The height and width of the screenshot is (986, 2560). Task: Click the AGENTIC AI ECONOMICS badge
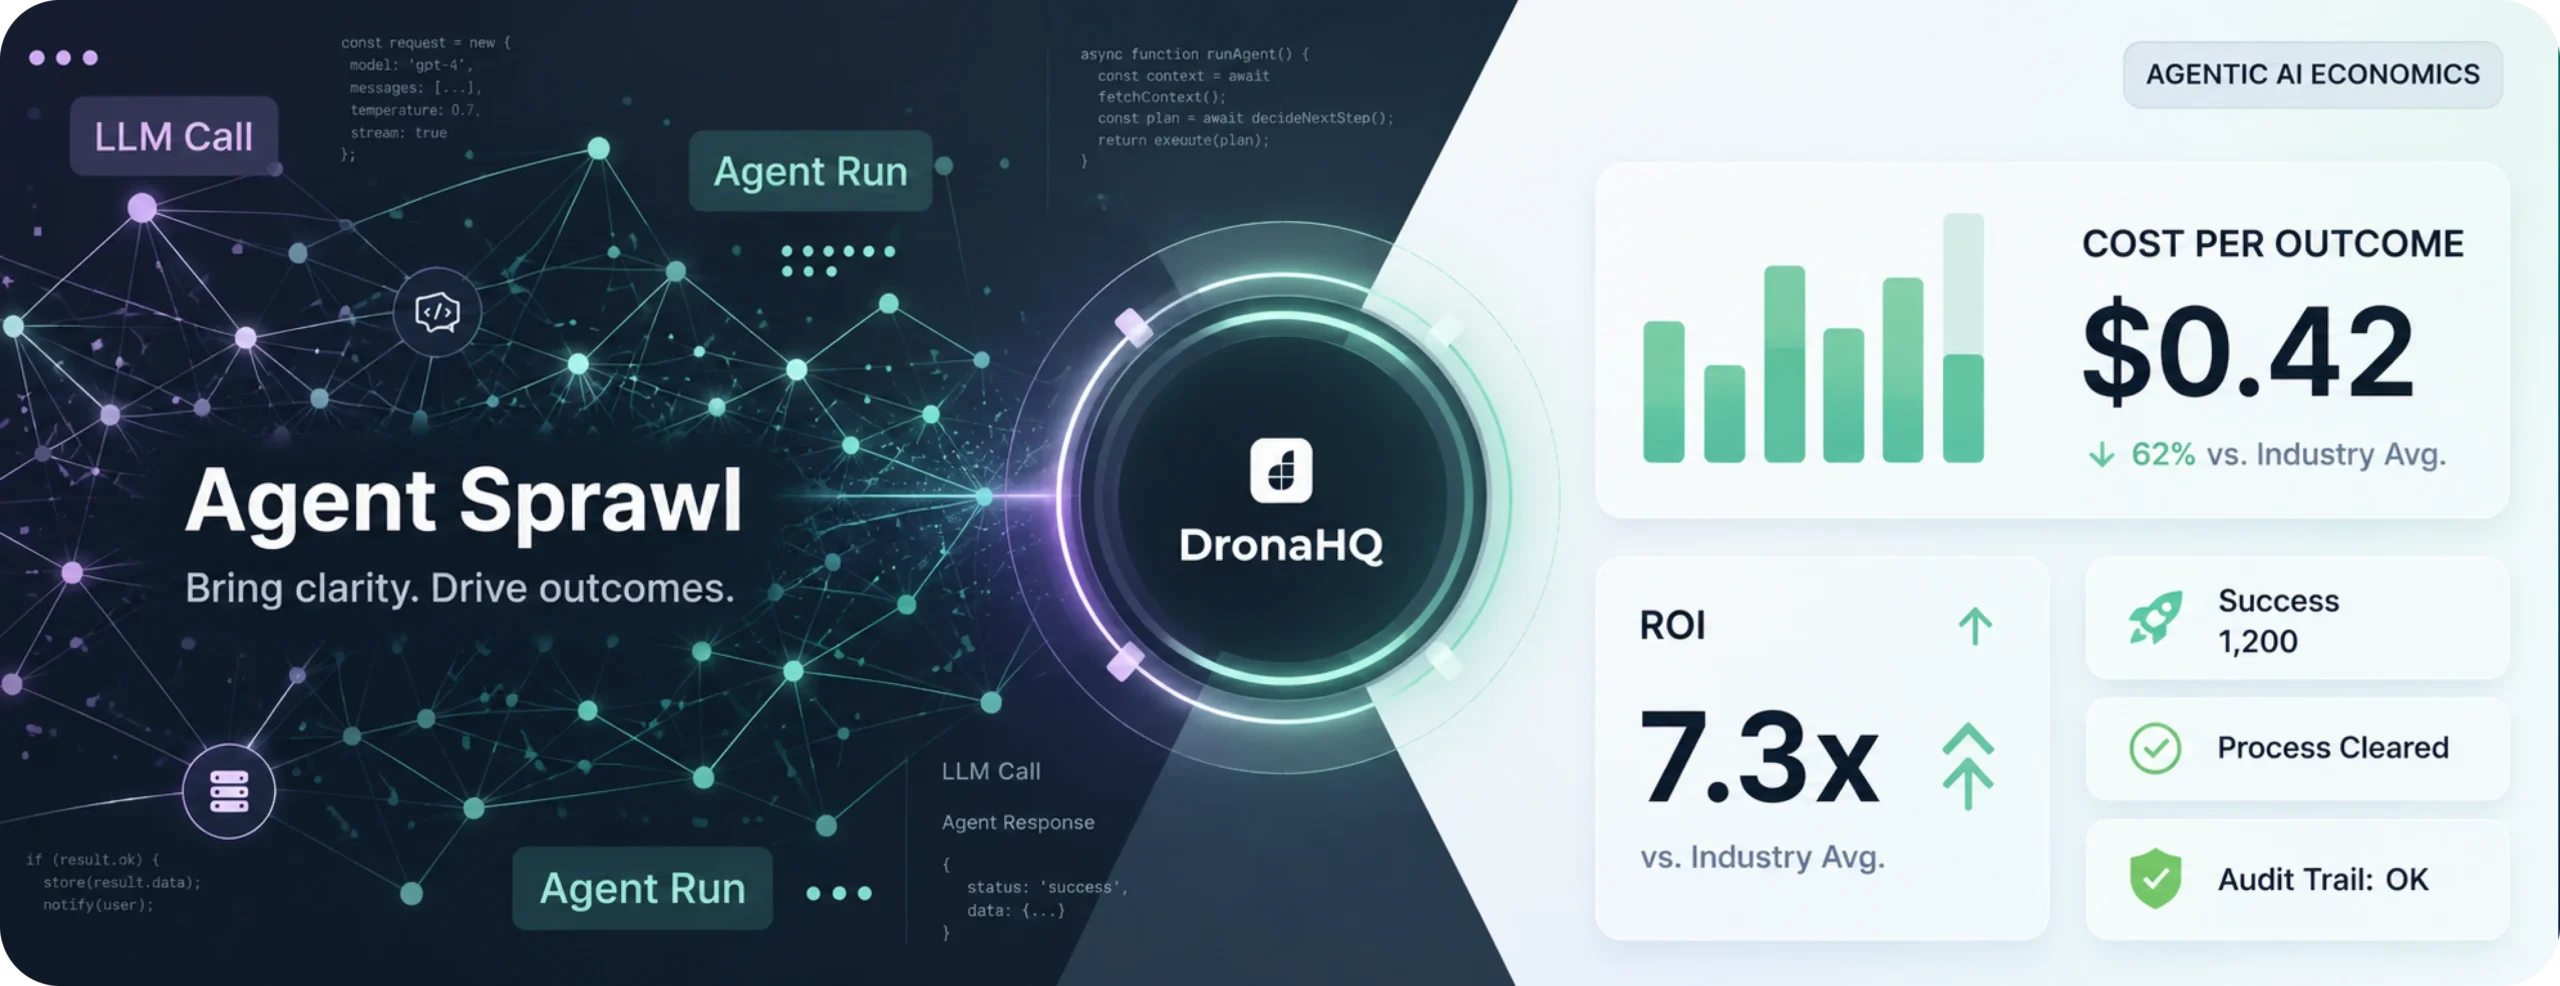tap(2312, 74)
